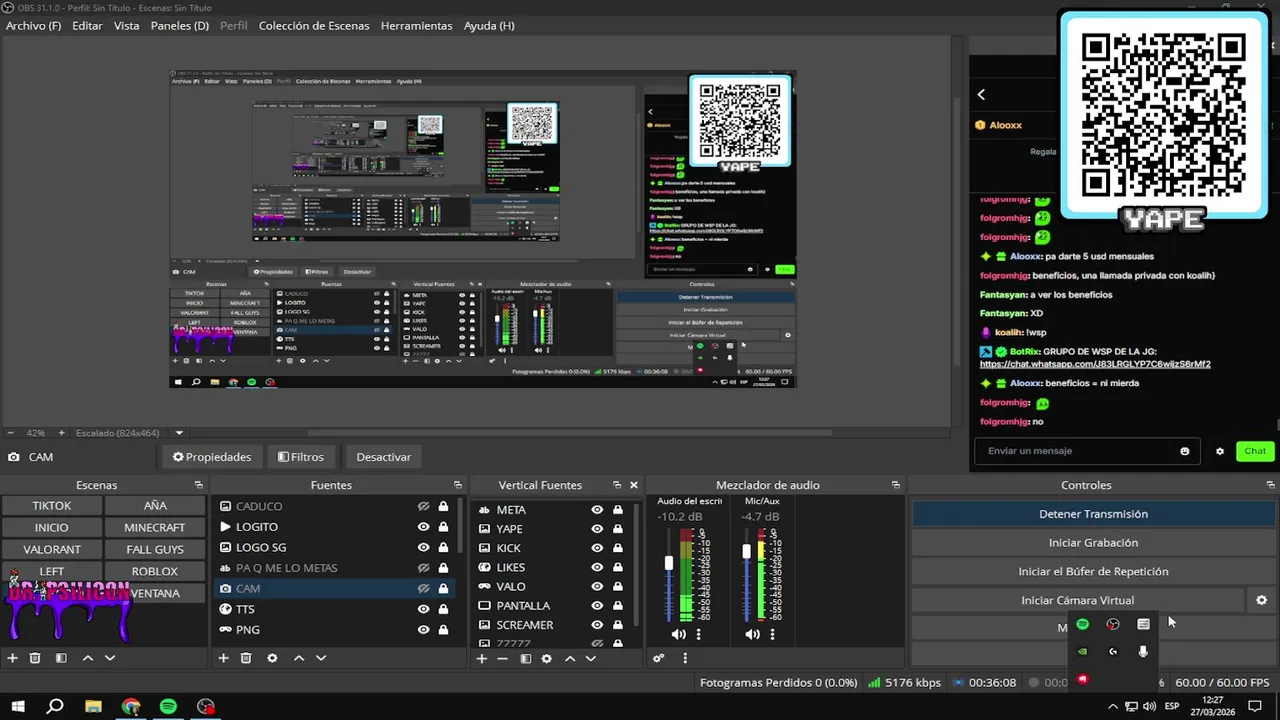Go back using the chat panel arrow
The height and width of the screenshot is (720, 1280).
click(x=981, y=94)
